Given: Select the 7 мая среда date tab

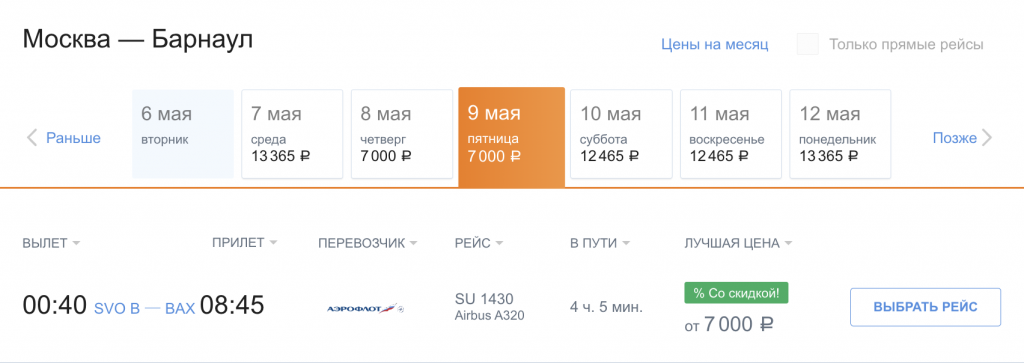Looking at the screenshot, I should point(292,134).
